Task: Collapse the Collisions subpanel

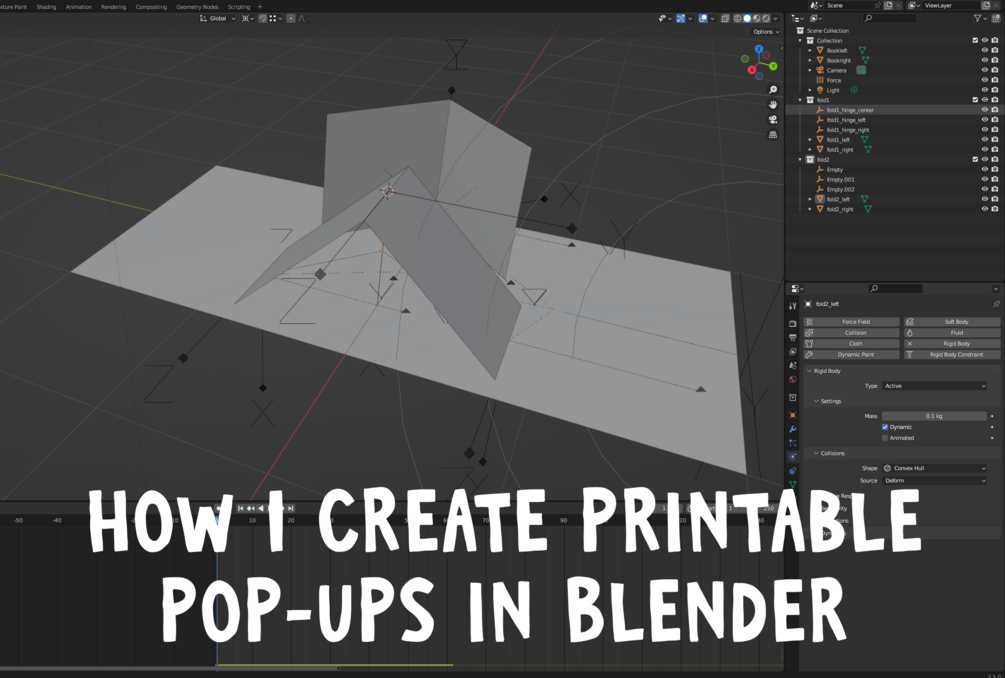Action: point(817,453)
